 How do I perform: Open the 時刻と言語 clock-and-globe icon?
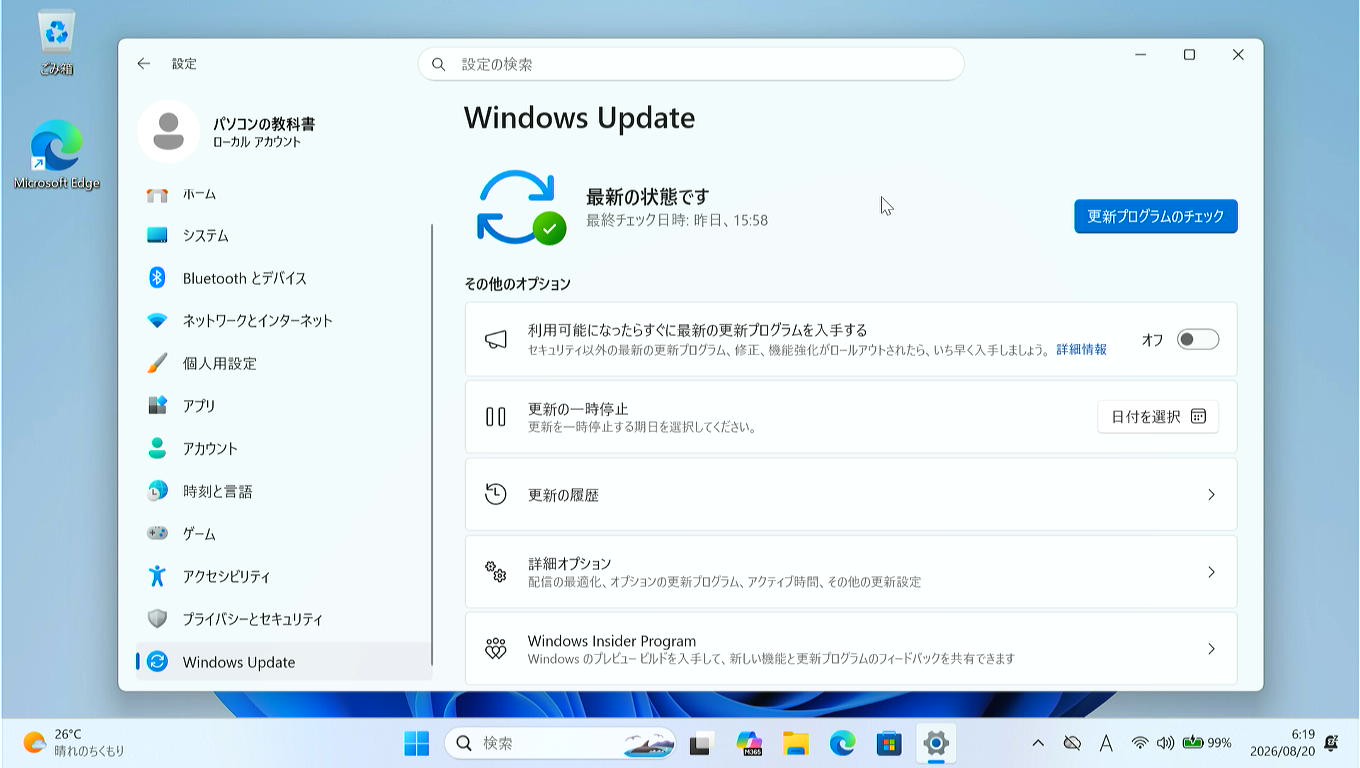click(x=157, y=491)
